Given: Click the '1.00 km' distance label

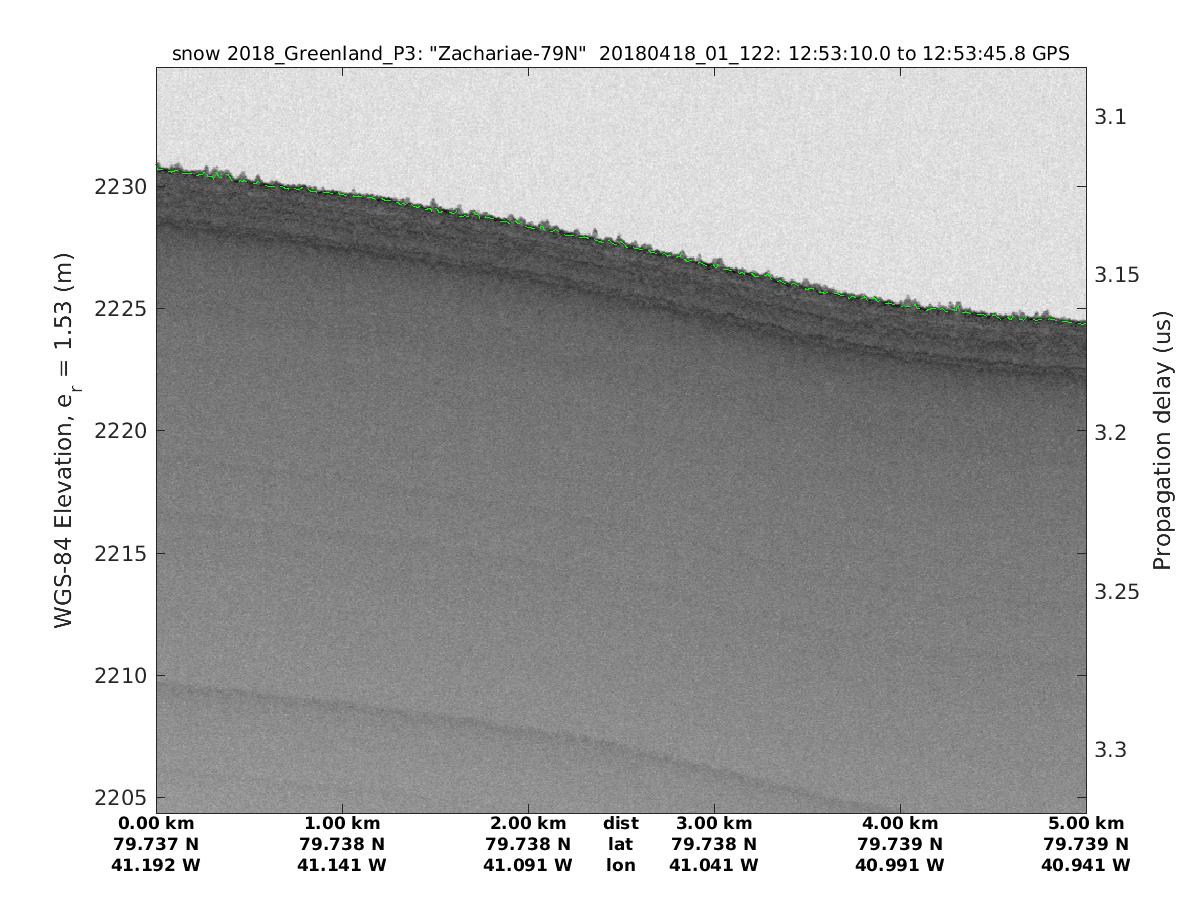Looking at the screenshot, I should click(x=342, y=824).
